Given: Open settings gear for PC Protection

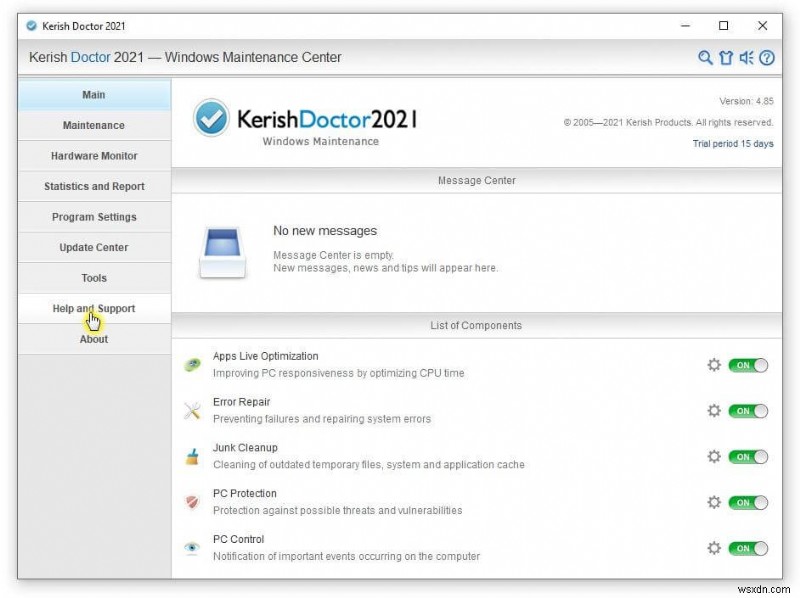Looking at the screenshot, I should (714, 503).
